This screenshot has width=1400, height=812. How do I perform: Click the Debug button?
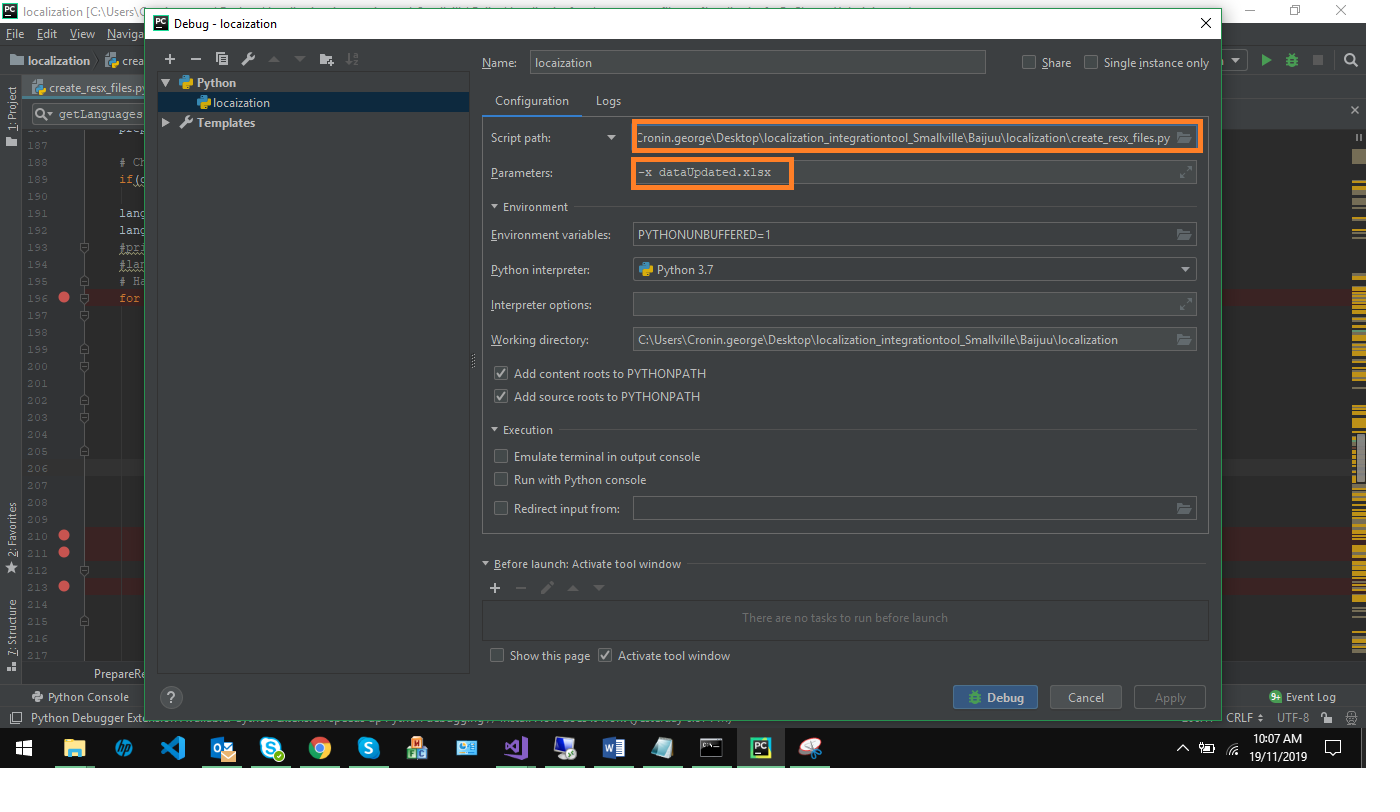click(x=995, y=697)
